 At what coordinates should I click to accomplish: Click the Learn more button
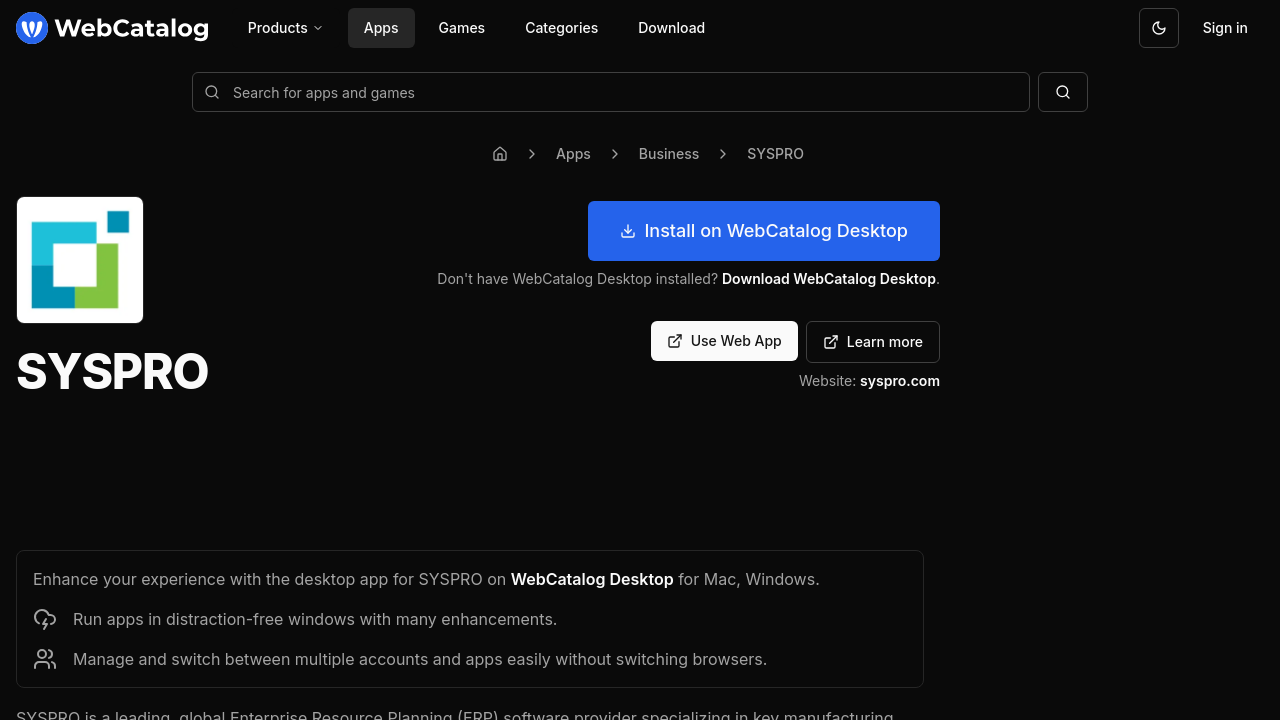tap(872, 342)
